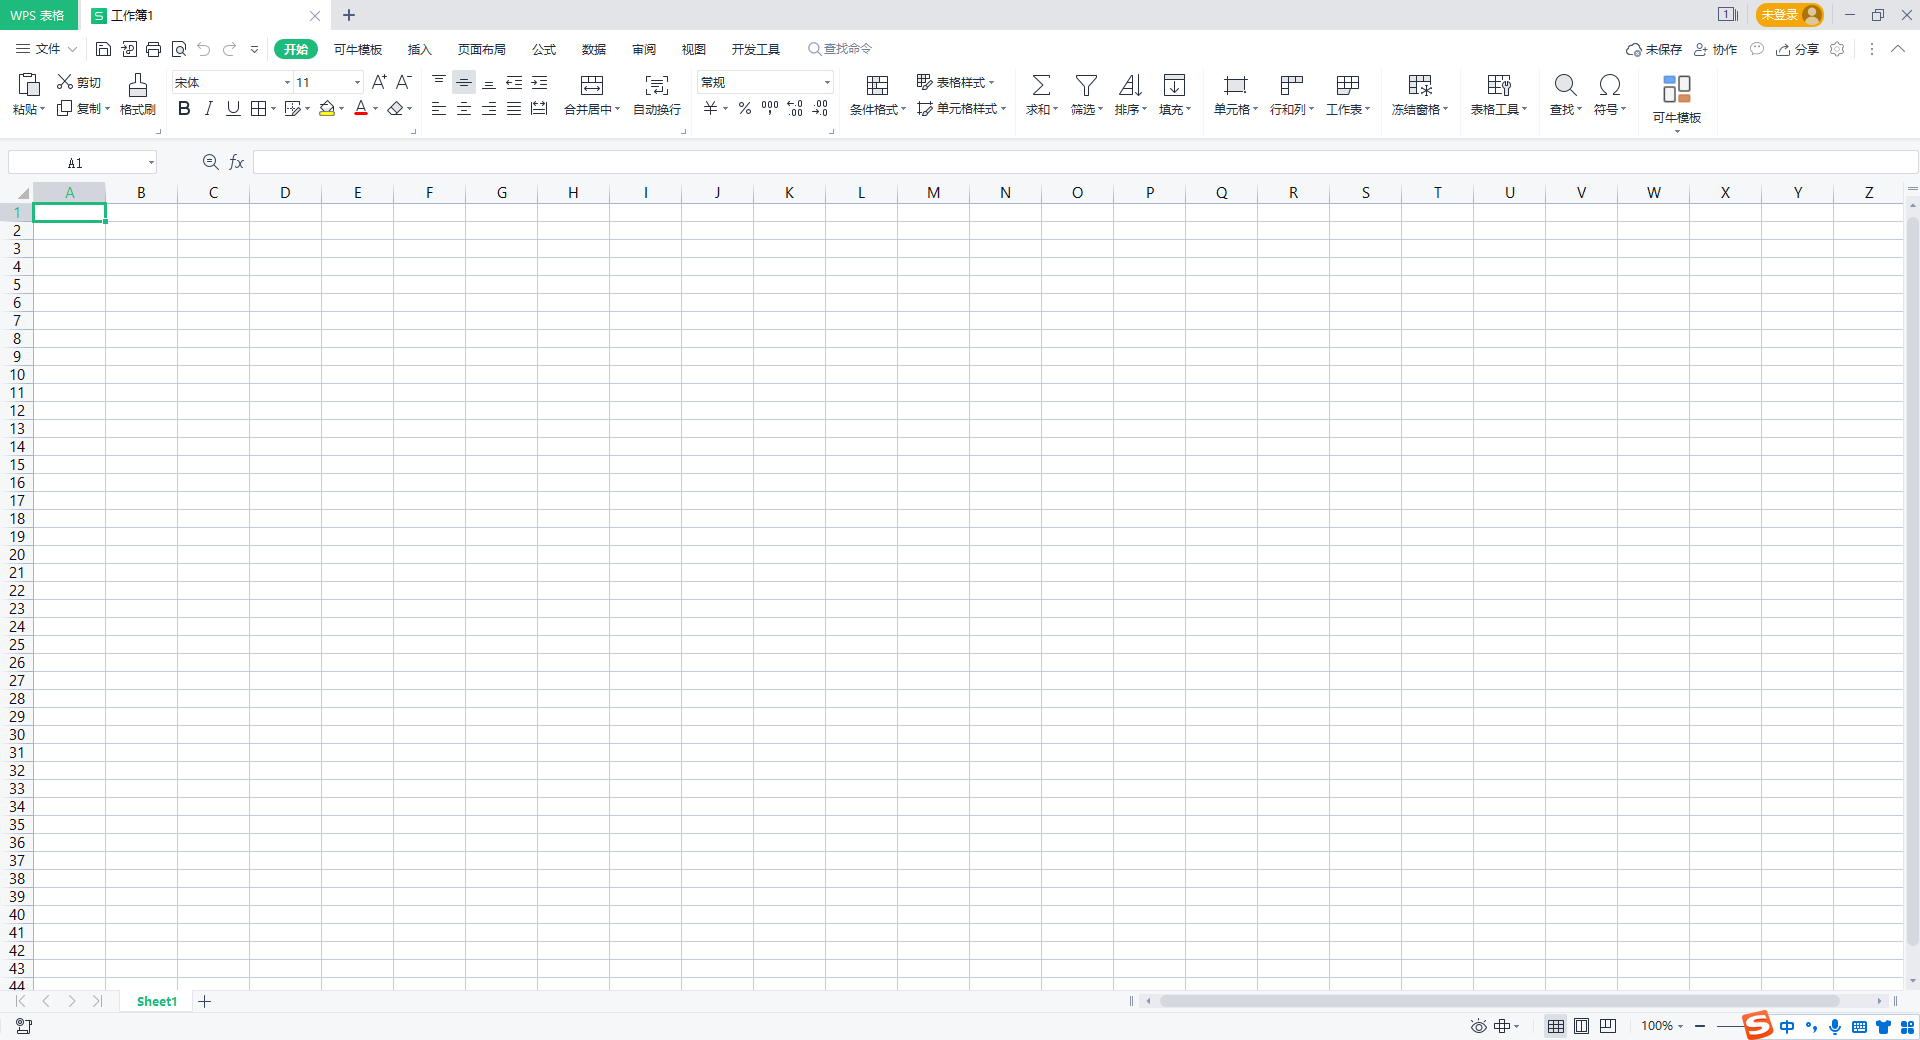
Task: Increase font size with the A+ icon
Action: (x=379, y=82)
